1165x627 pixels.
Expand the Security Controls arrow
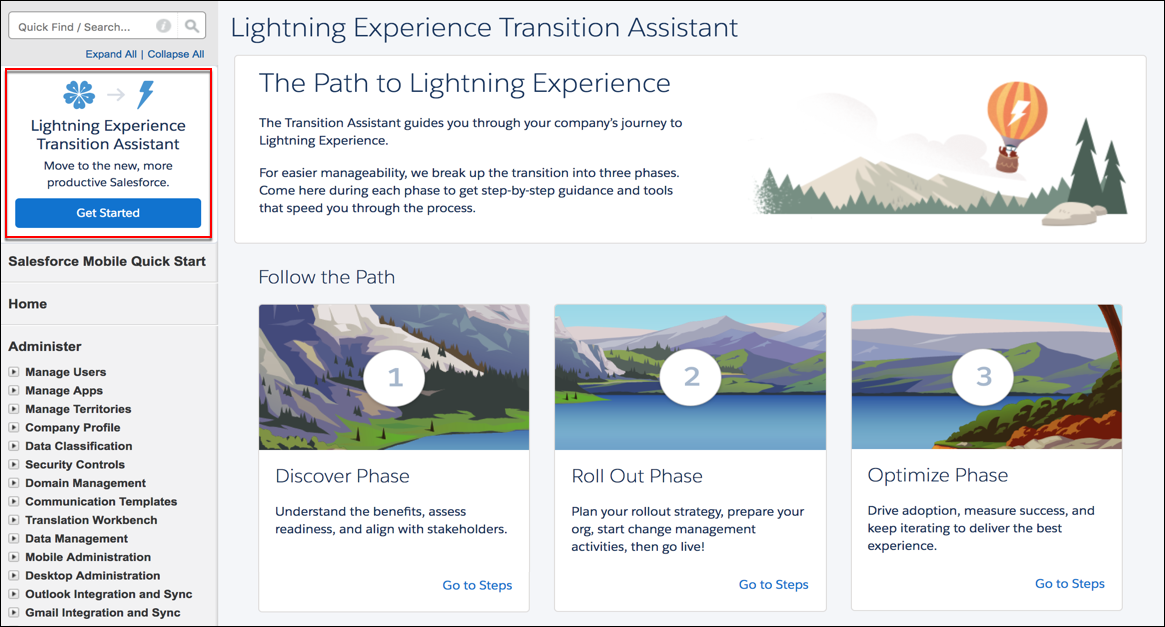[13, 464]
